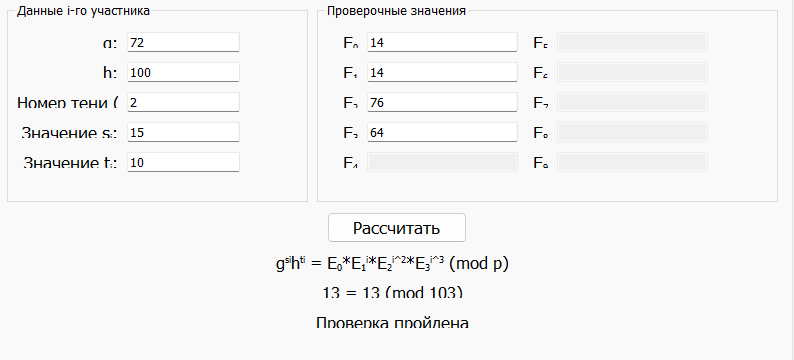The height and width of the screenshot is (360, 794).
Task: Click the Рассчитать button
Action: click(x=397, y=228)
